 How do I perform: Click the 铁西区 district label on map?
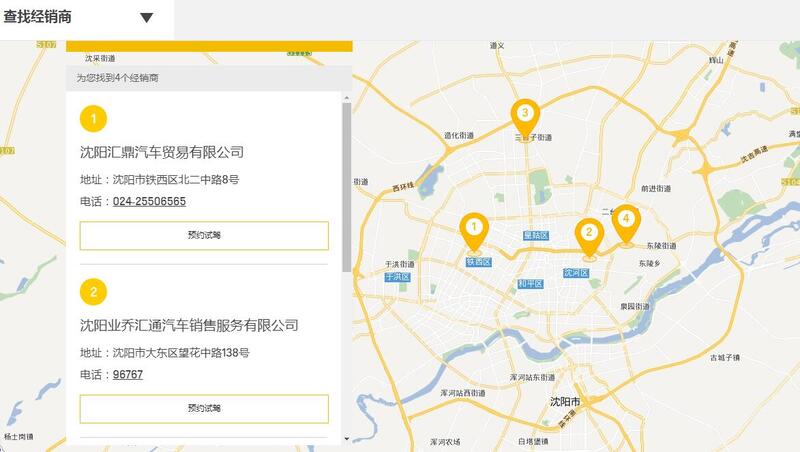479,262
